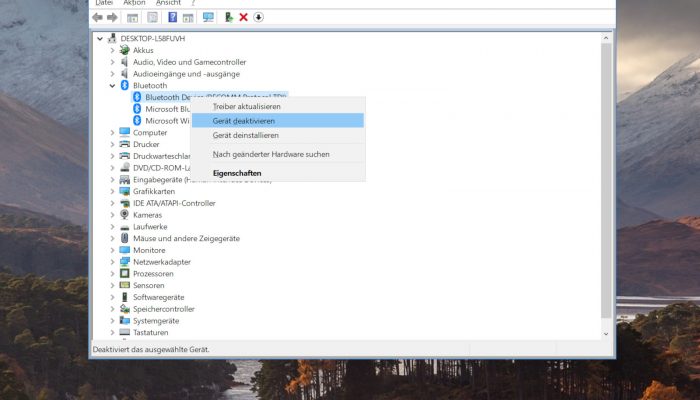
Task: Click the Netzwerkadapter icon
Action: [x=125, y=262]
